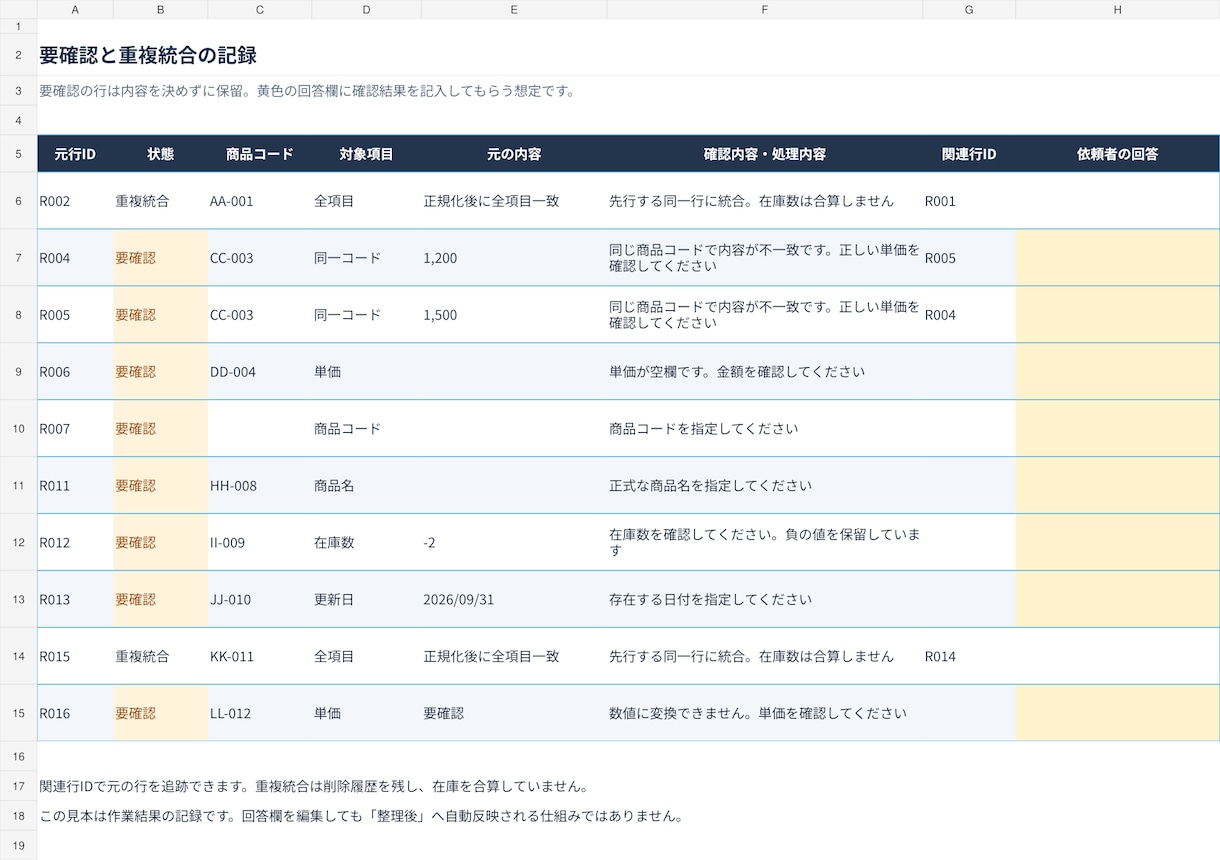Click 数値に変換できません message cell
Screen dimensions: 1220x860
[x=764, y=714]
